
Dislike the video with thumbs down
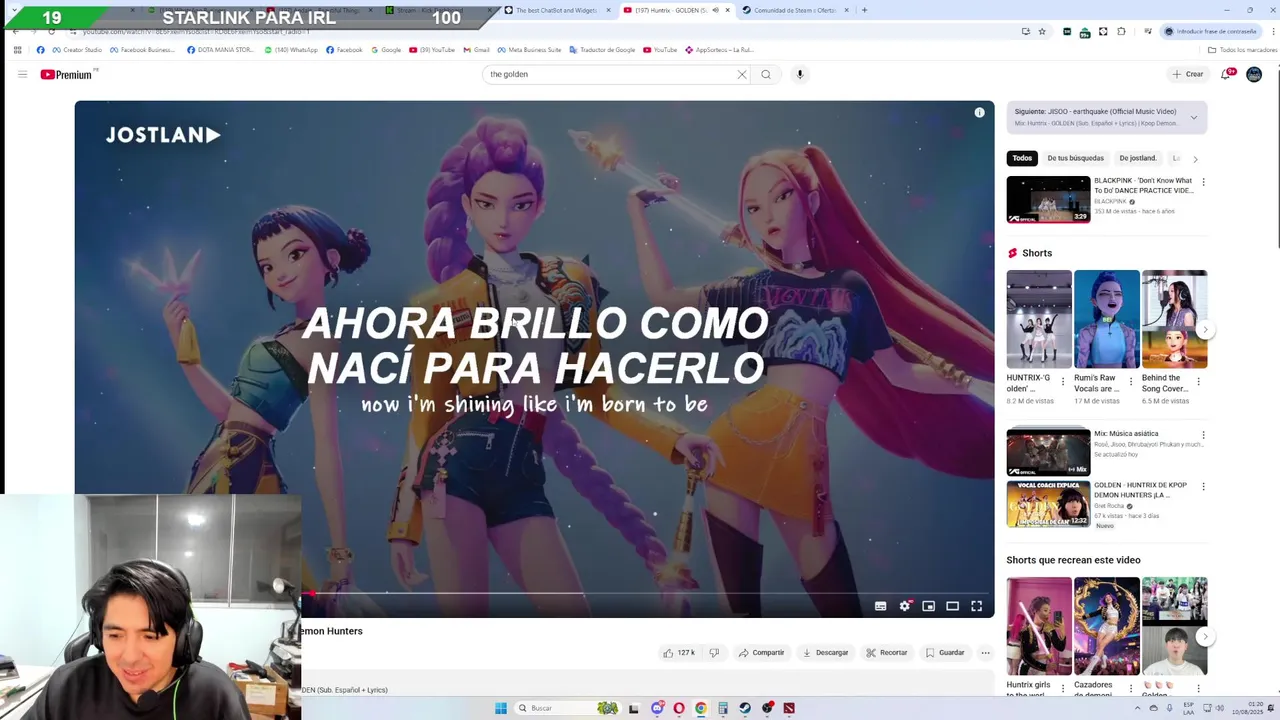pyautogui.click(x=714, y=653)
